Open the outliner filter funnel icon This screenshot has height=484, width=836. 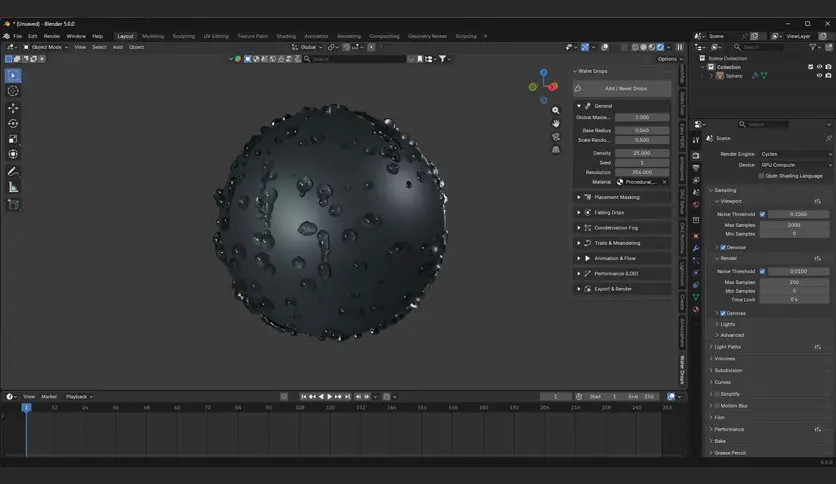(x=813, y=47)
